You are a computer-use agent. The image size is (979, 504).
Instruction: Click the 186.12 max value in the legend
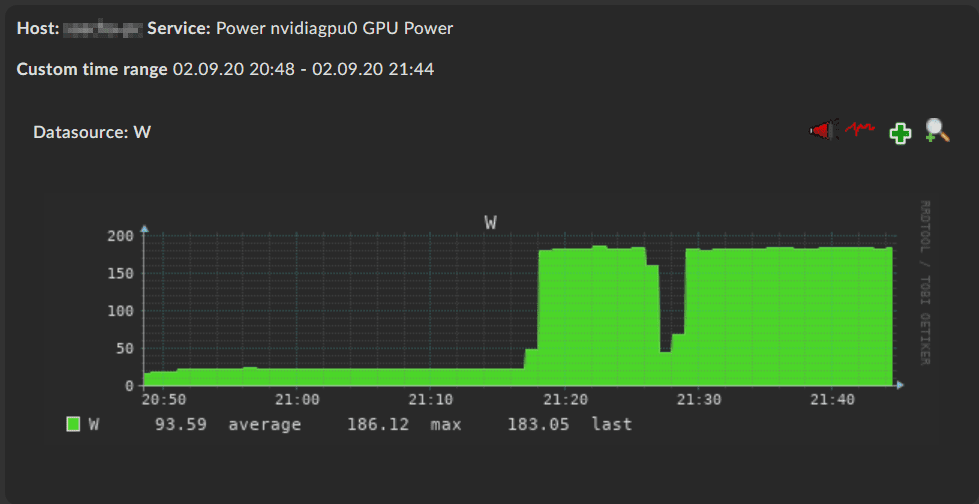[x=378, y=425]
